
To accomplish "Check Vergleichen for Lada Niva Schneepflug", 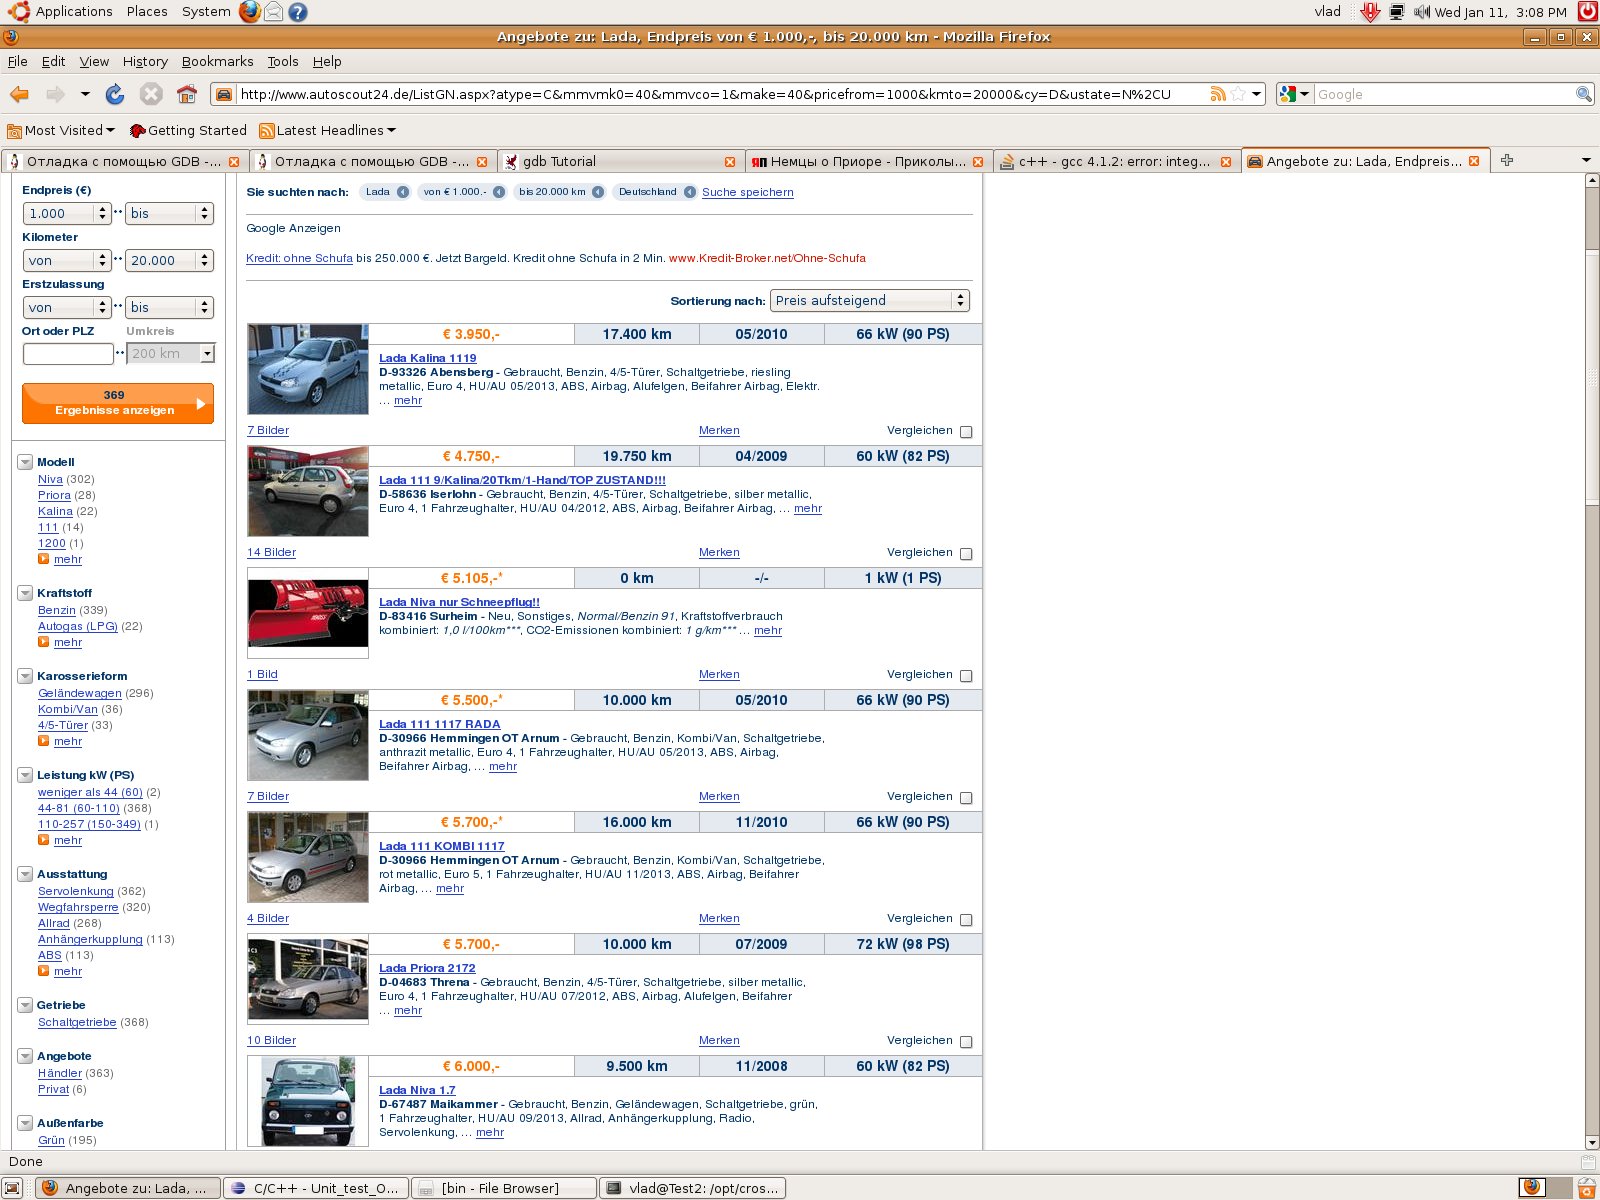I will tap(966, 676).
